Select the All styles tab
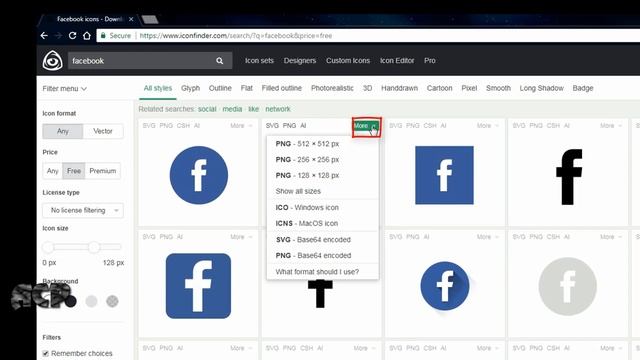Image resolution: width=640 pixels, height=360 pixels. pos(158,88)
